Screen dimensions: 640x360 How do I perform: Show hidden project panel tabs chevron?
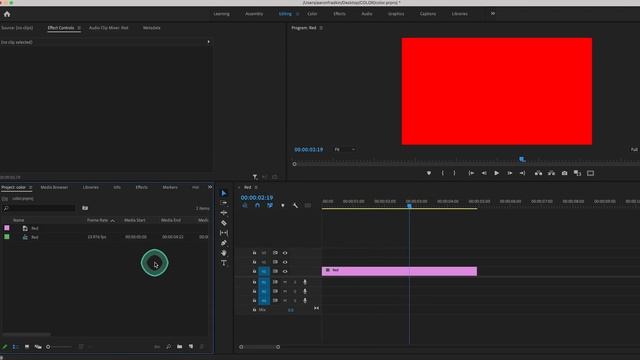coord(210,187)
